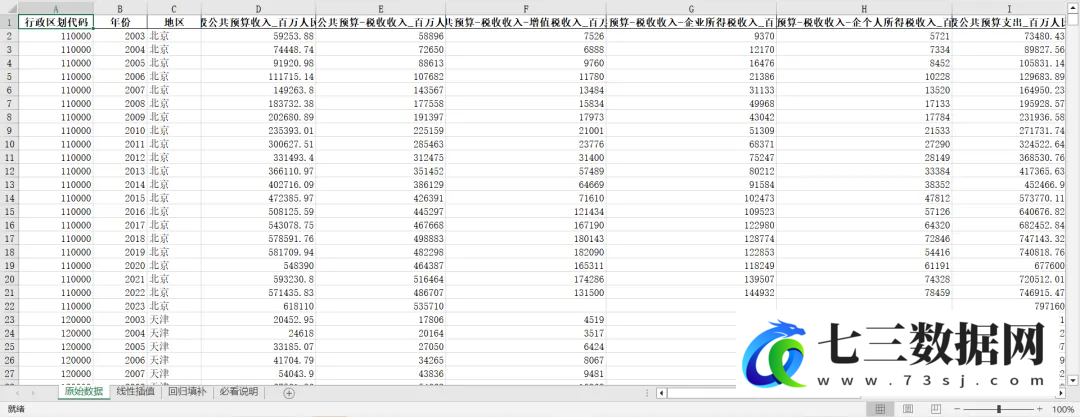1080x417 pixels.
Task: Select column F header
Action: pyautogui.click(x=526, y=8)
